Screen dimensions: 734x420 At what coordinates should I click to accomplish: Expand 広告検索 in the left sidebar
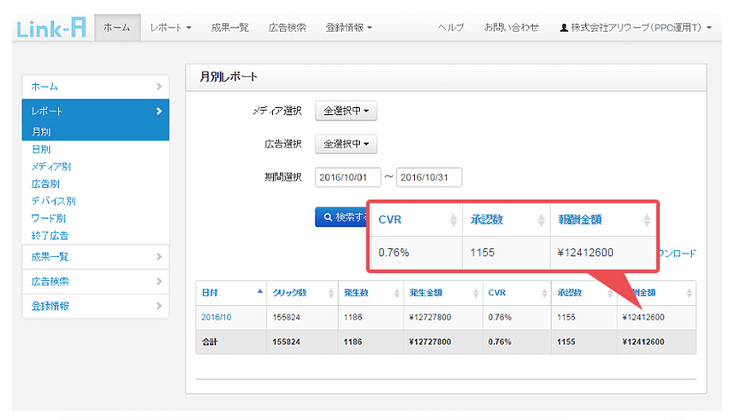(x=95, y=281)
